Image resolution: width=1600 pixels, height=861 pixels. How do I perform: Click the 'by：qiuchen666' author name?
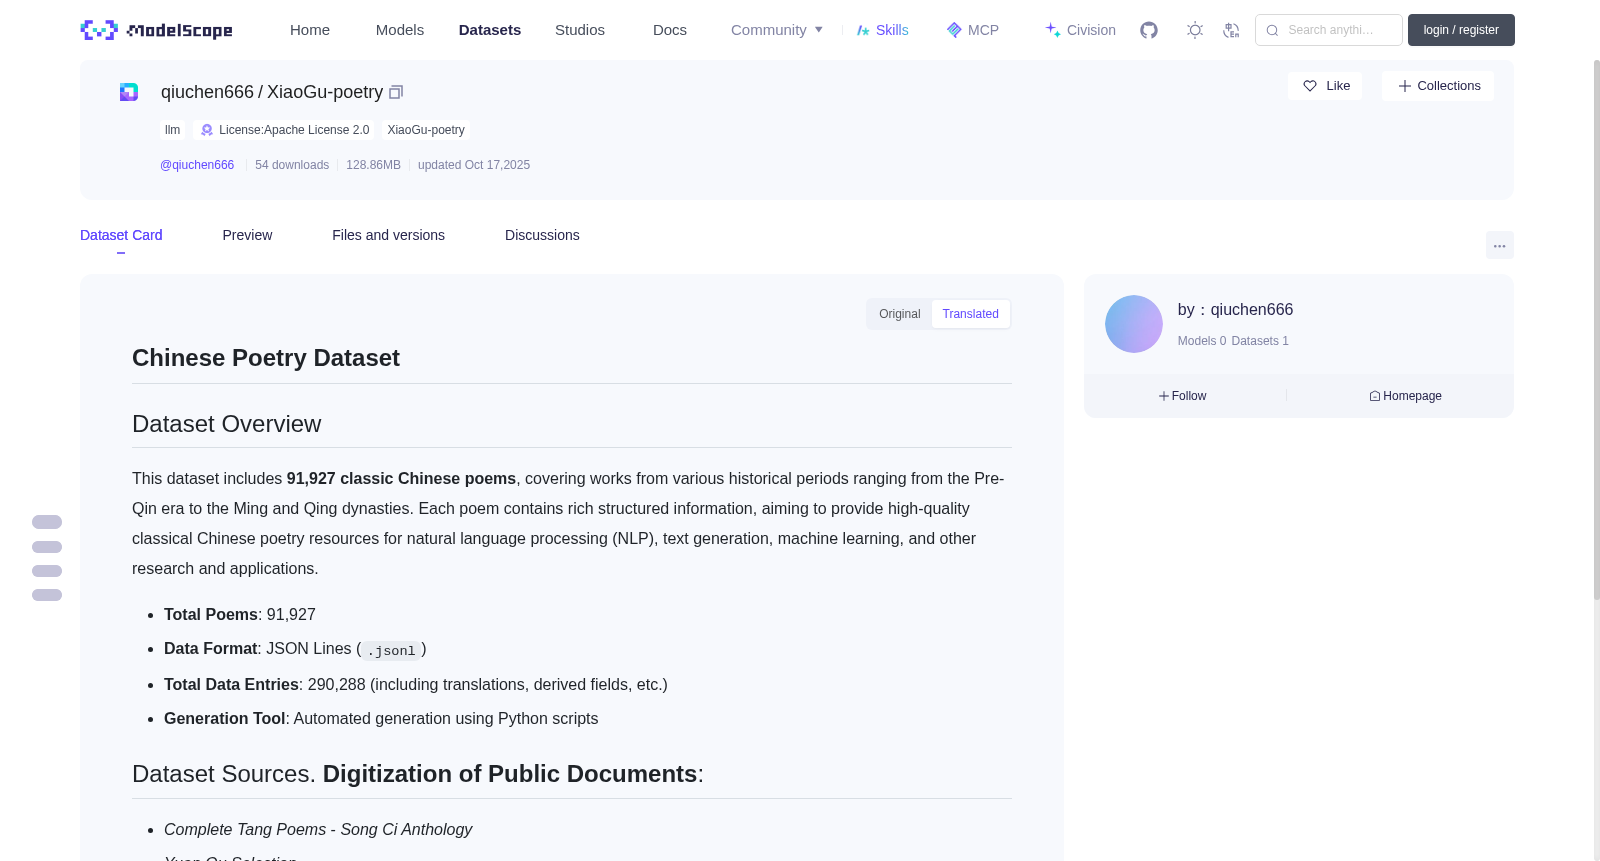coord(1235,310)
